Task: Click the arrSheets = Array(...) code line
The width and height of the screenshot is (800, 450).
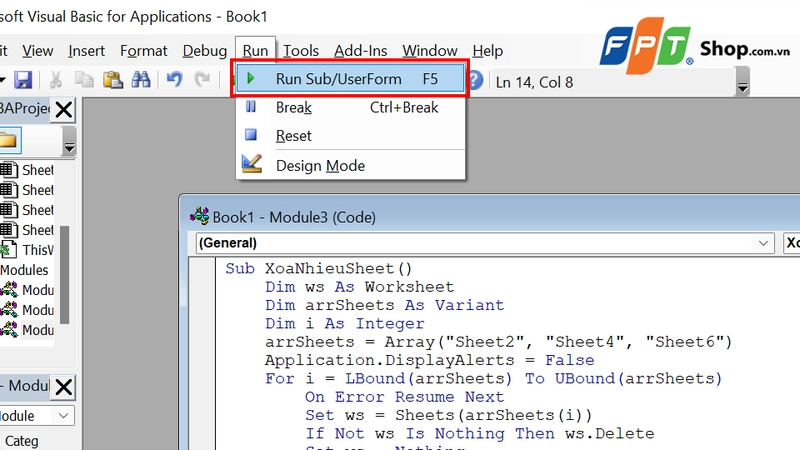Action: tap(498, 342)
